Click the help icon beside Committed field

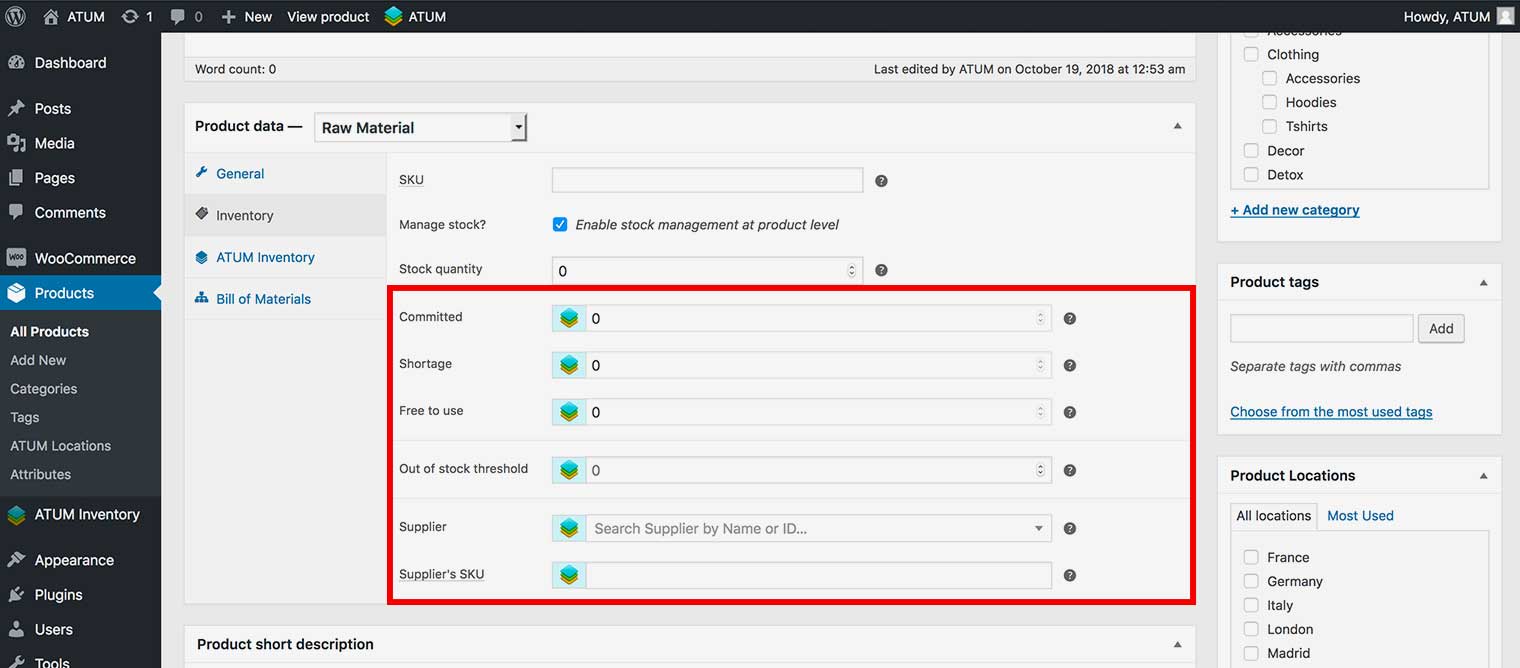[x=1069, y=319]
